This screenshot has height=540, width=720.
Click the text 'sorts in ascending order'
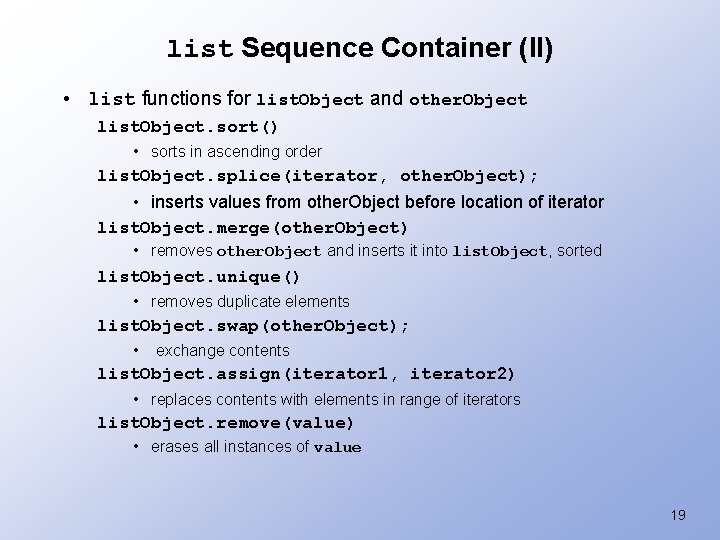236,152
